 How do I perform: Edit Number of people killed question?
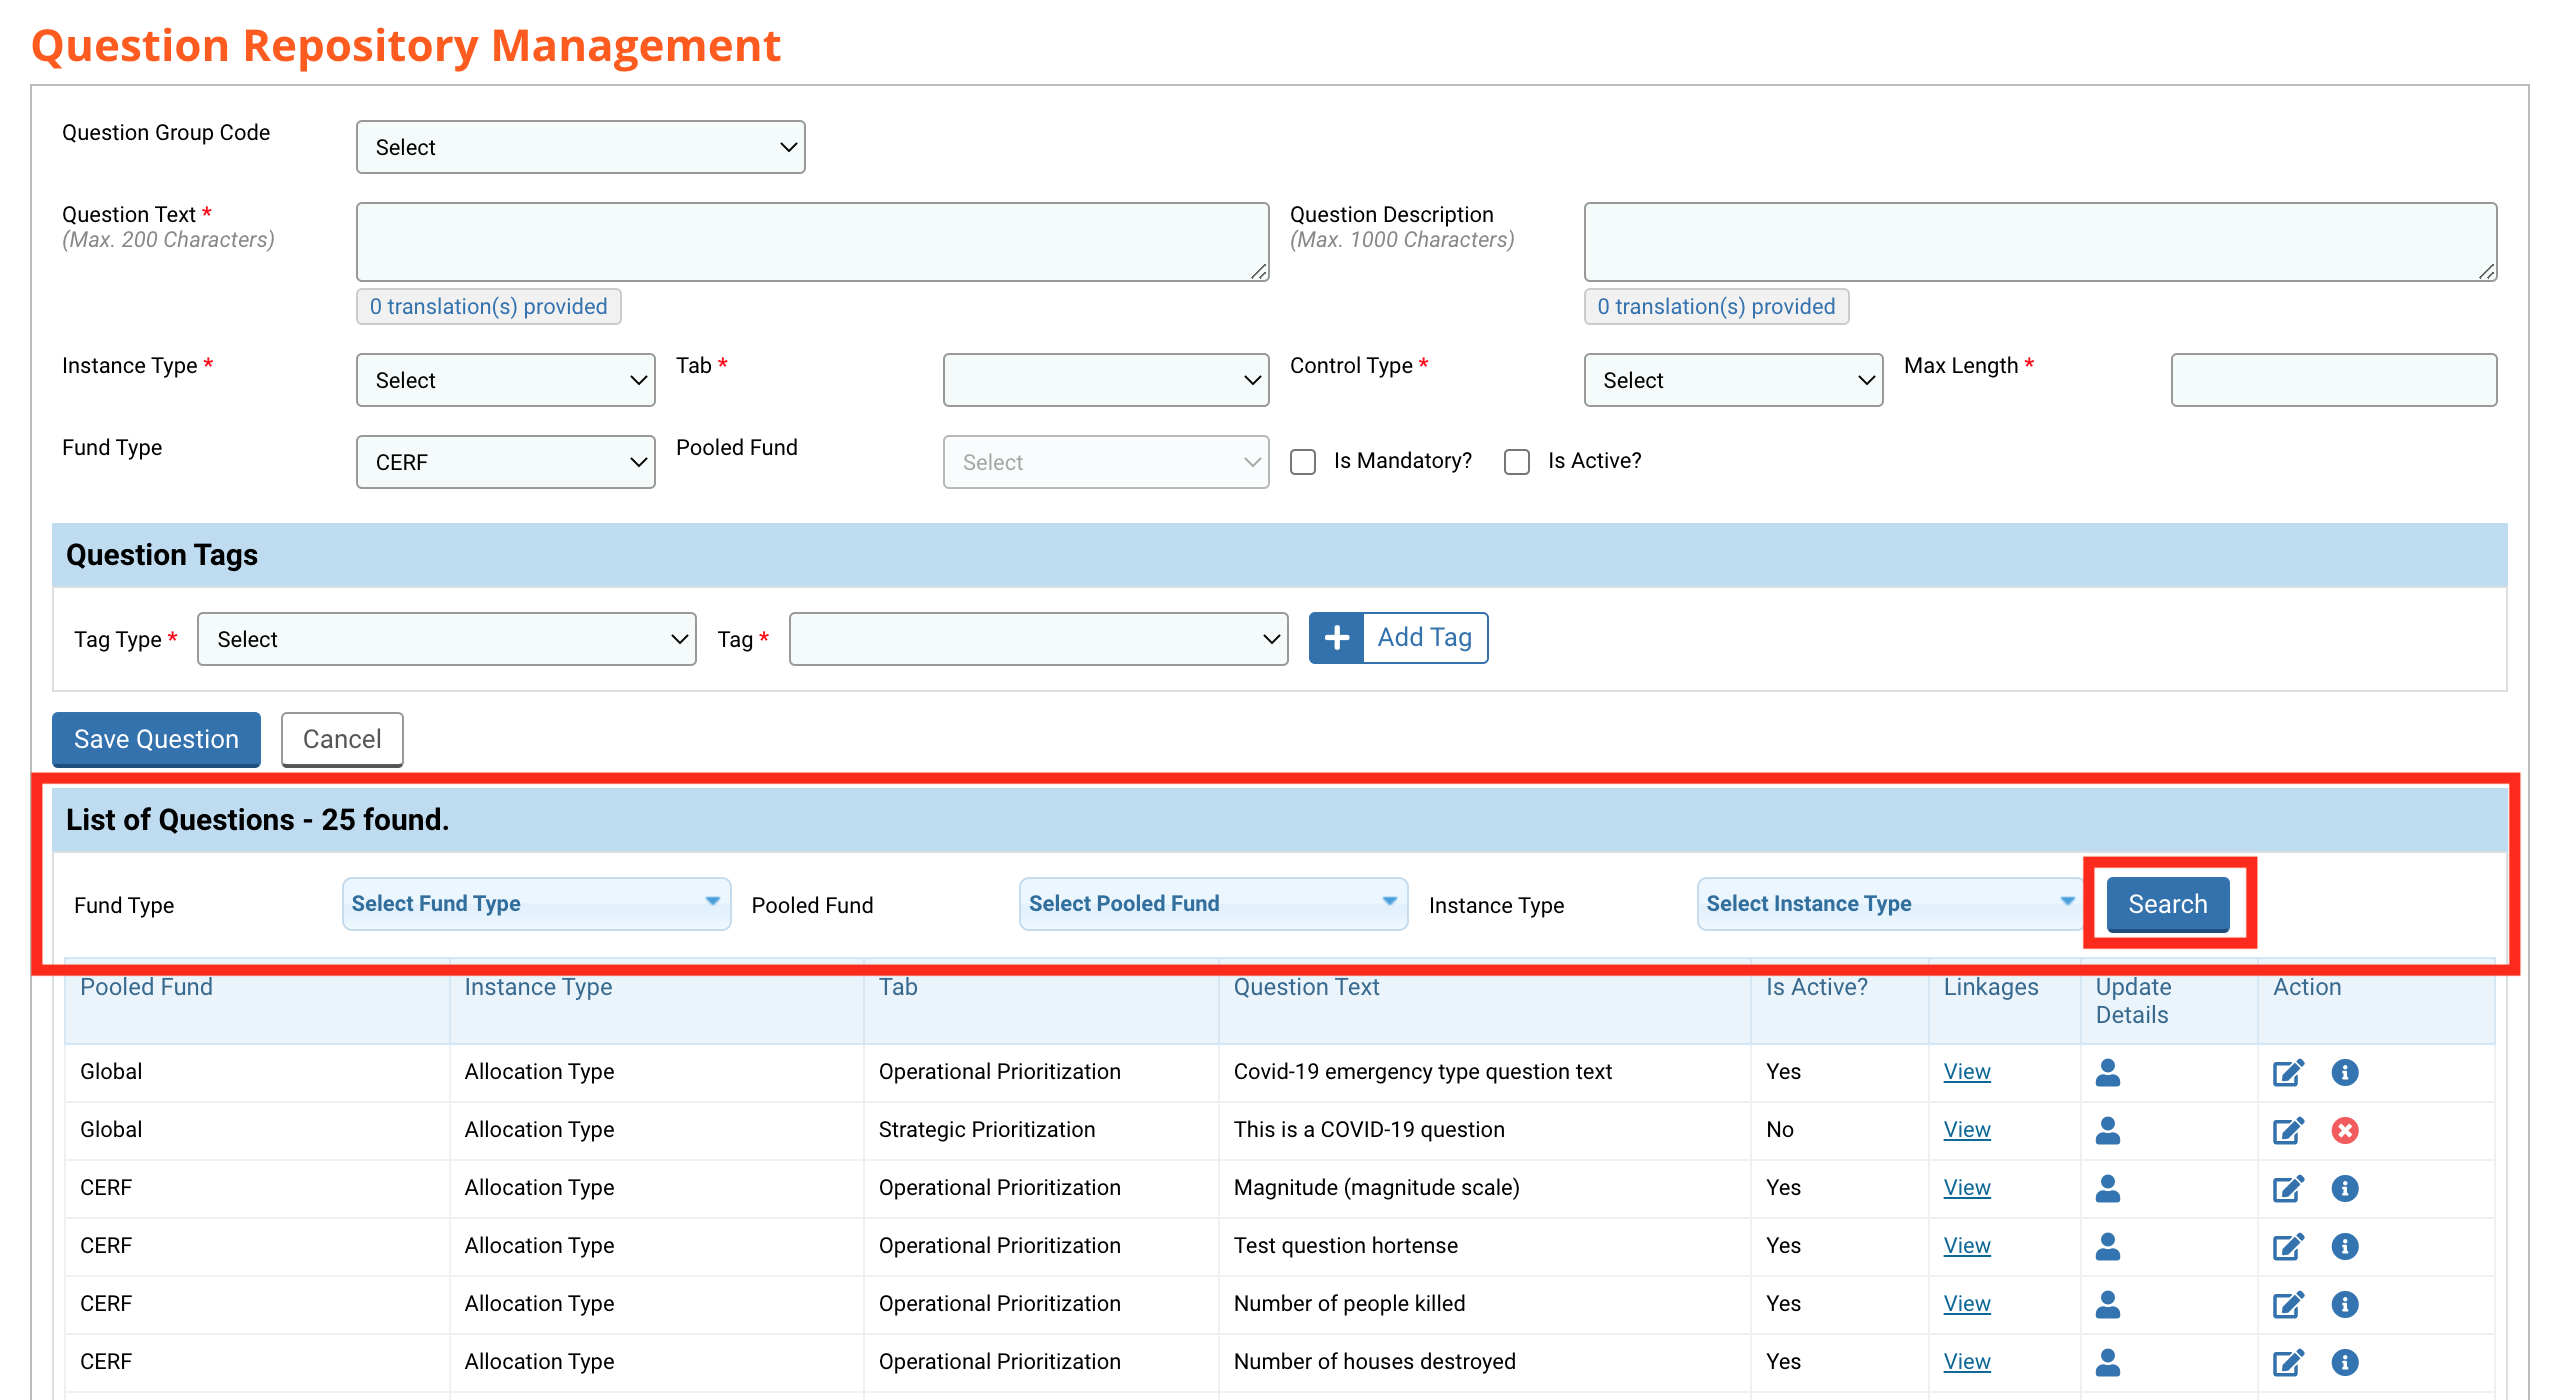pyautogui.click(x=2288, y=1304)
